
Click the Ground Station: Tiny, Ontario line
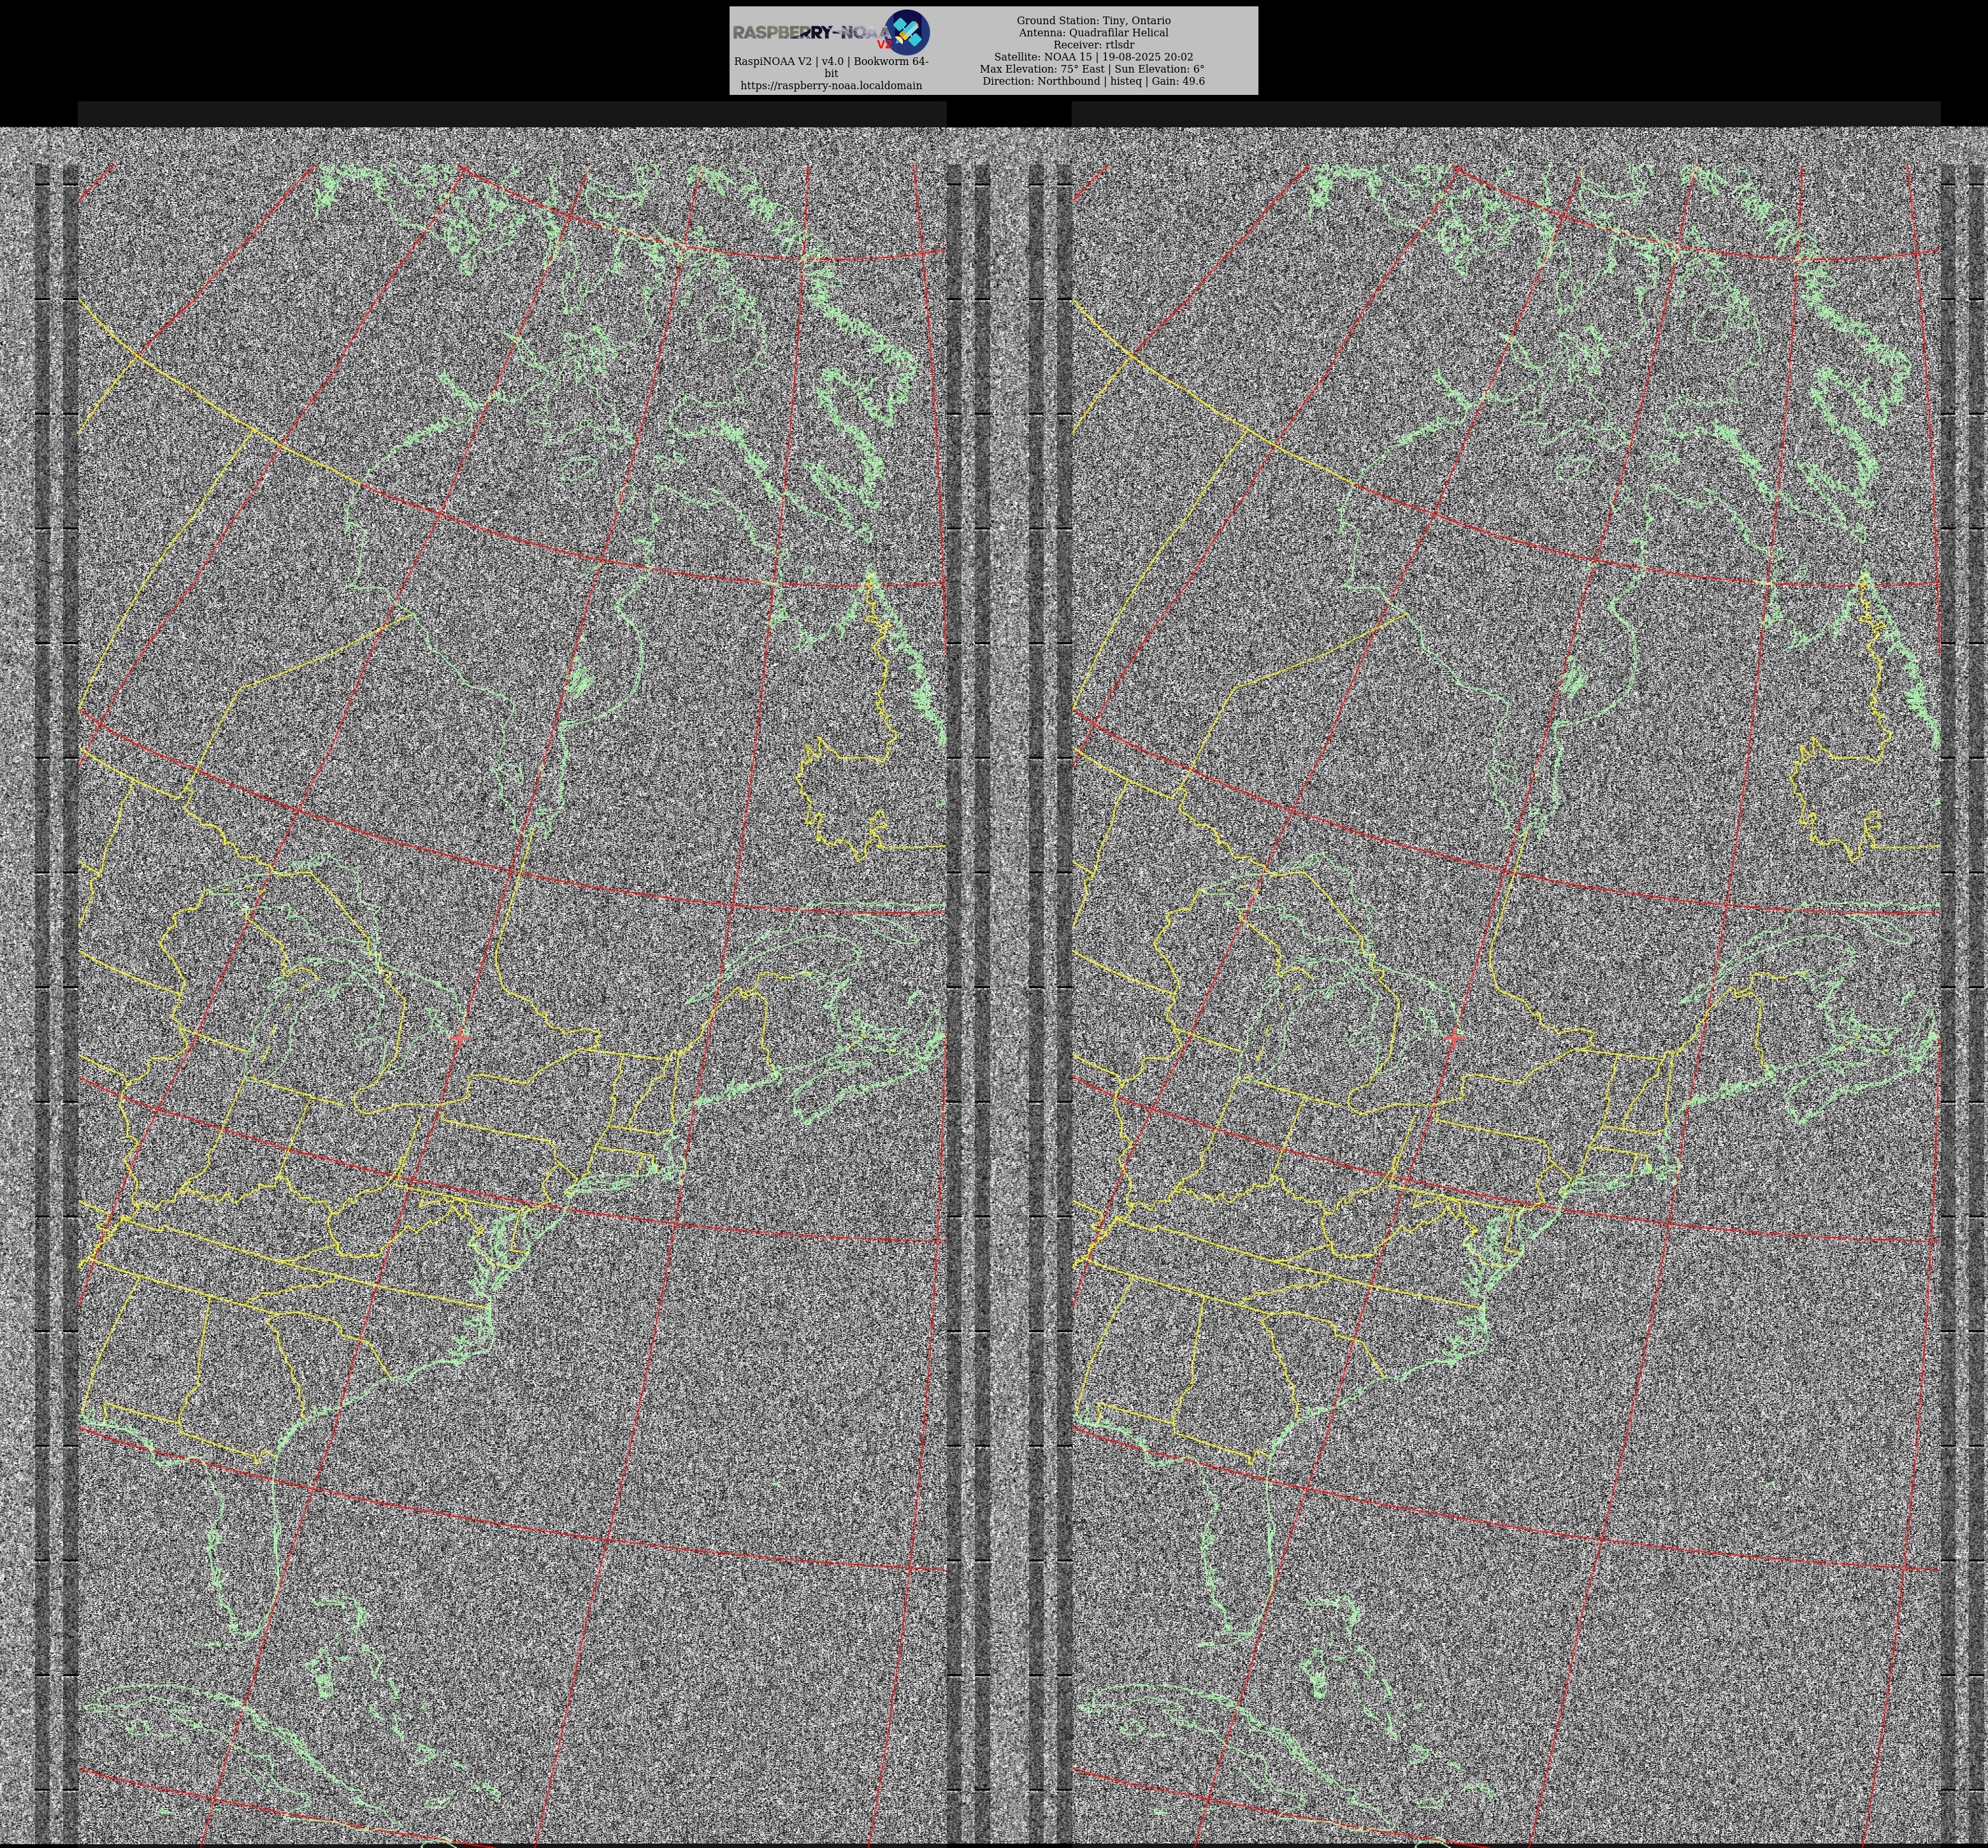[1093, 20]
